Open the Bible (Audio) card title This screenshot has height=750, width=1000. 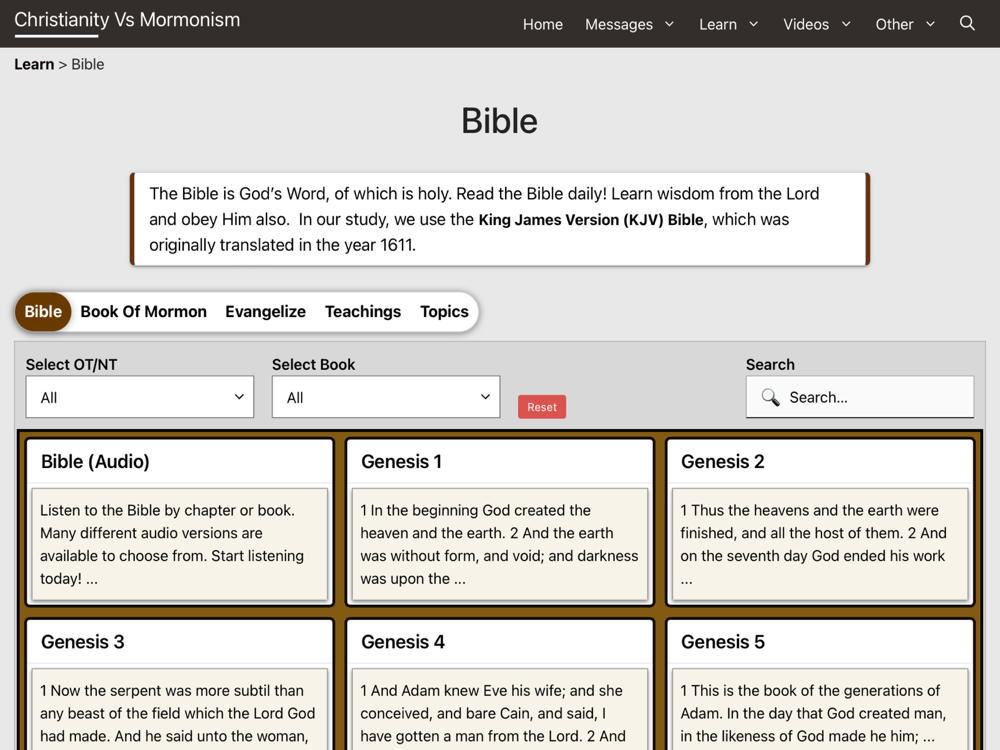click(95, 461)
